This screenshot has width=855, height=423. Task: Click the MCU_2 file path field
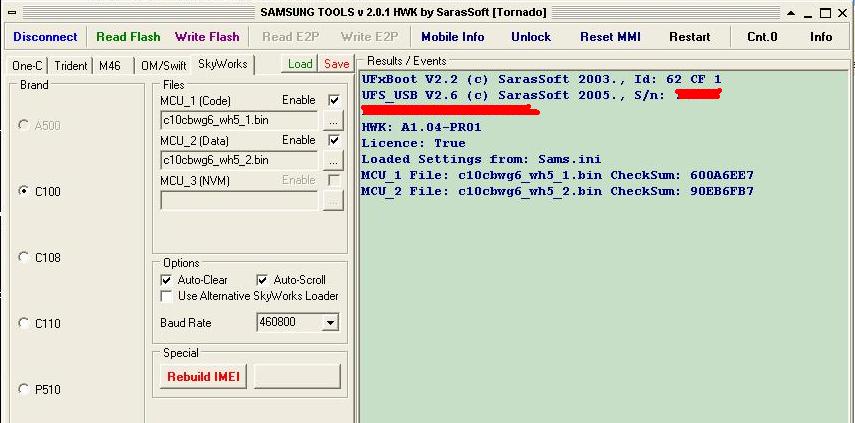click(239, 160)
